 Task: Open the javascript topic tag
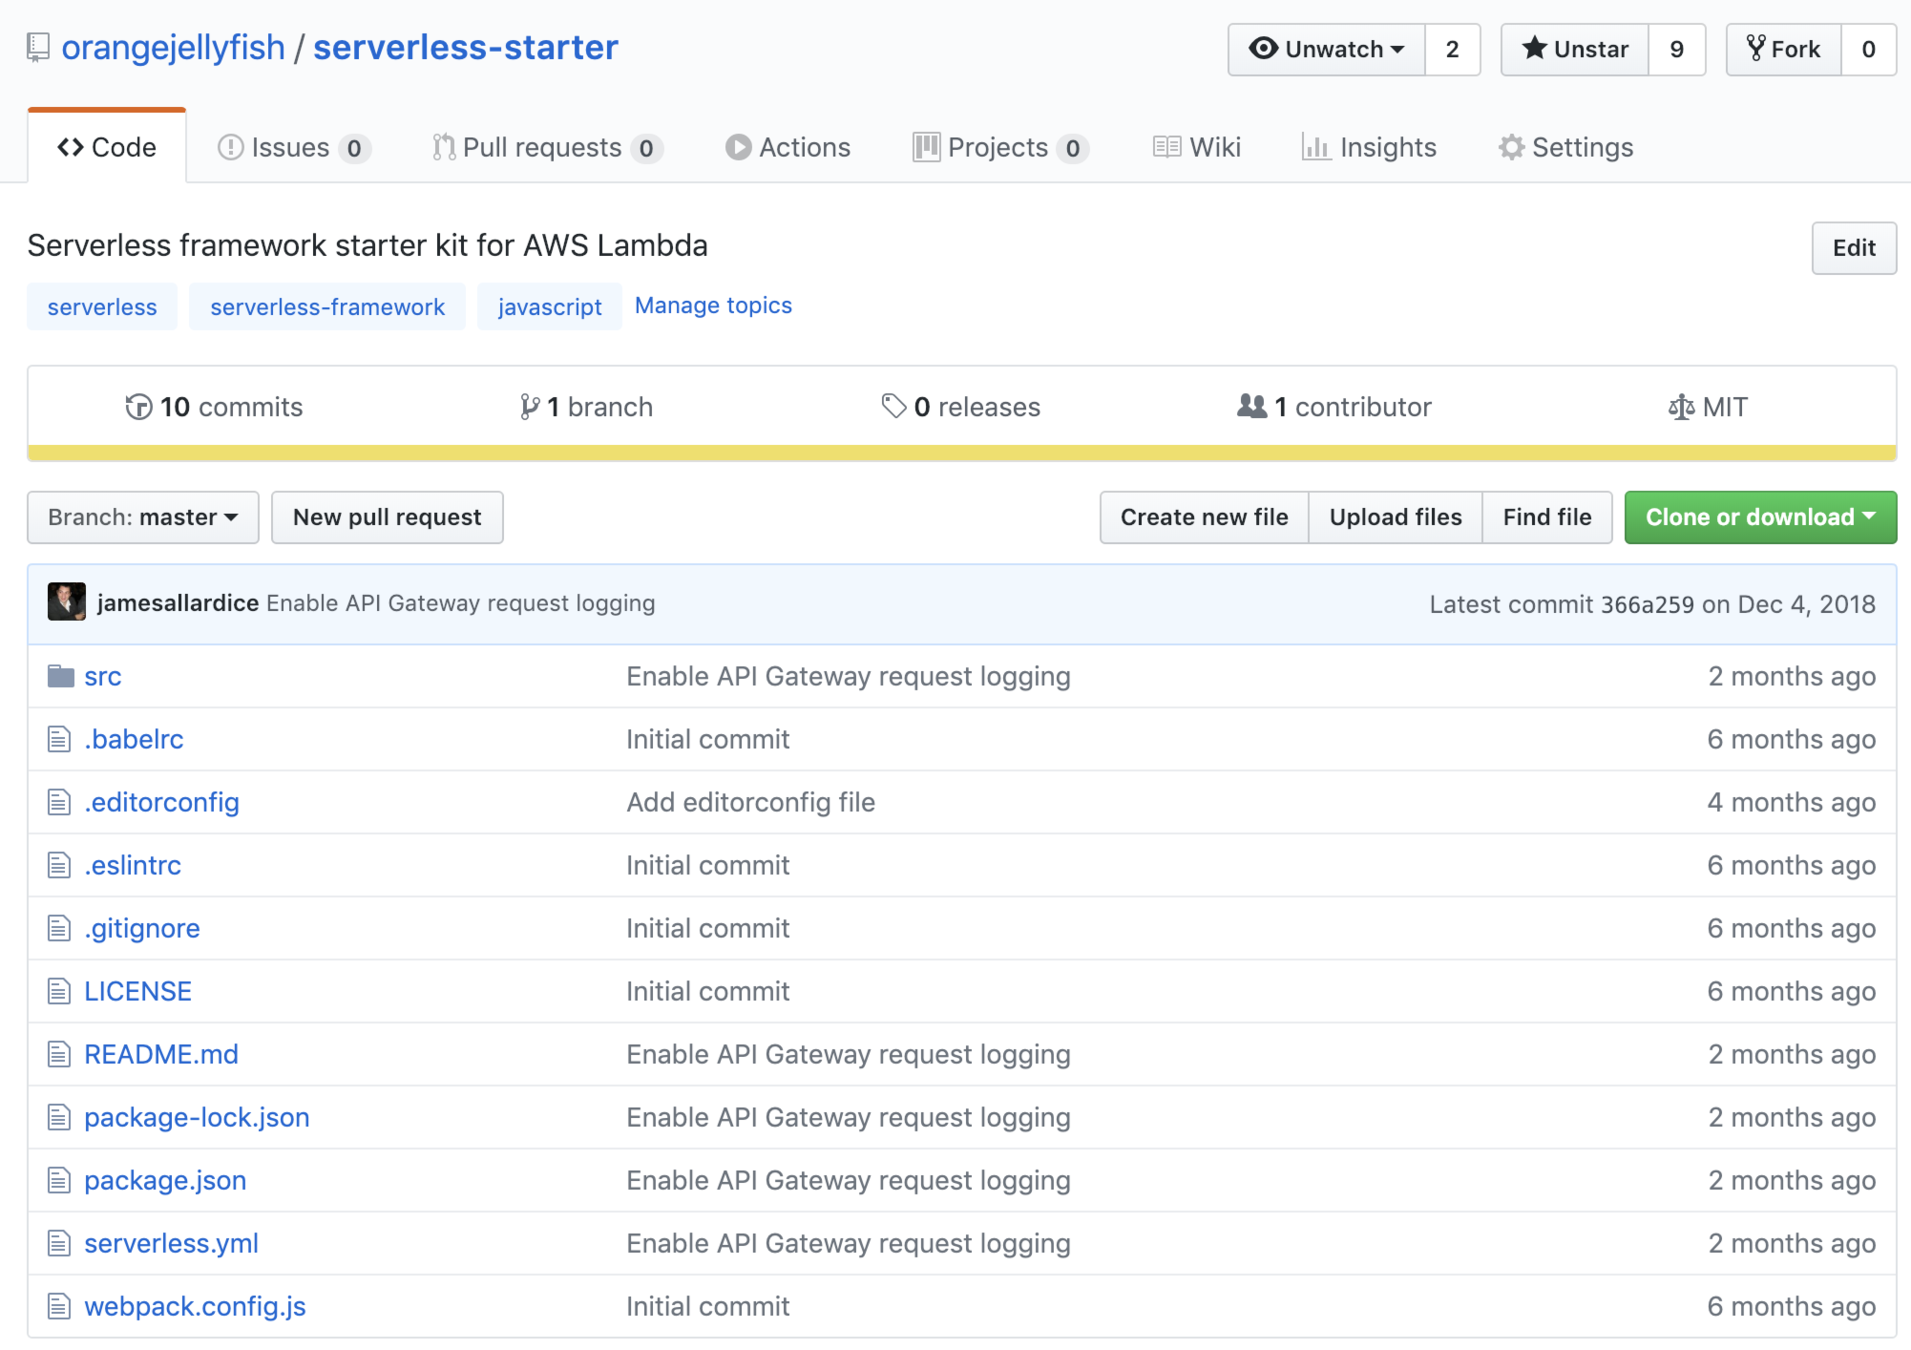(x=549, y=306)
